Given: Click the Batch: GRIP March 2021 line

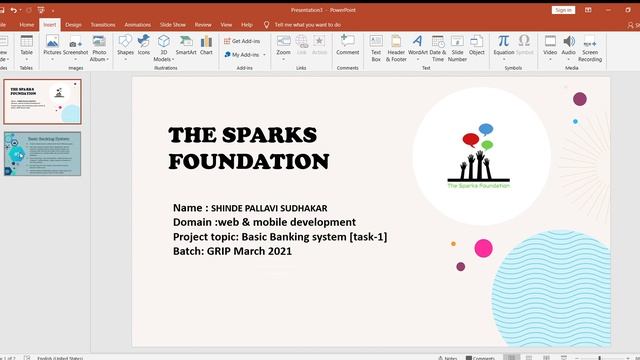Looking at the screenshot, I should (x=232, y=251).
